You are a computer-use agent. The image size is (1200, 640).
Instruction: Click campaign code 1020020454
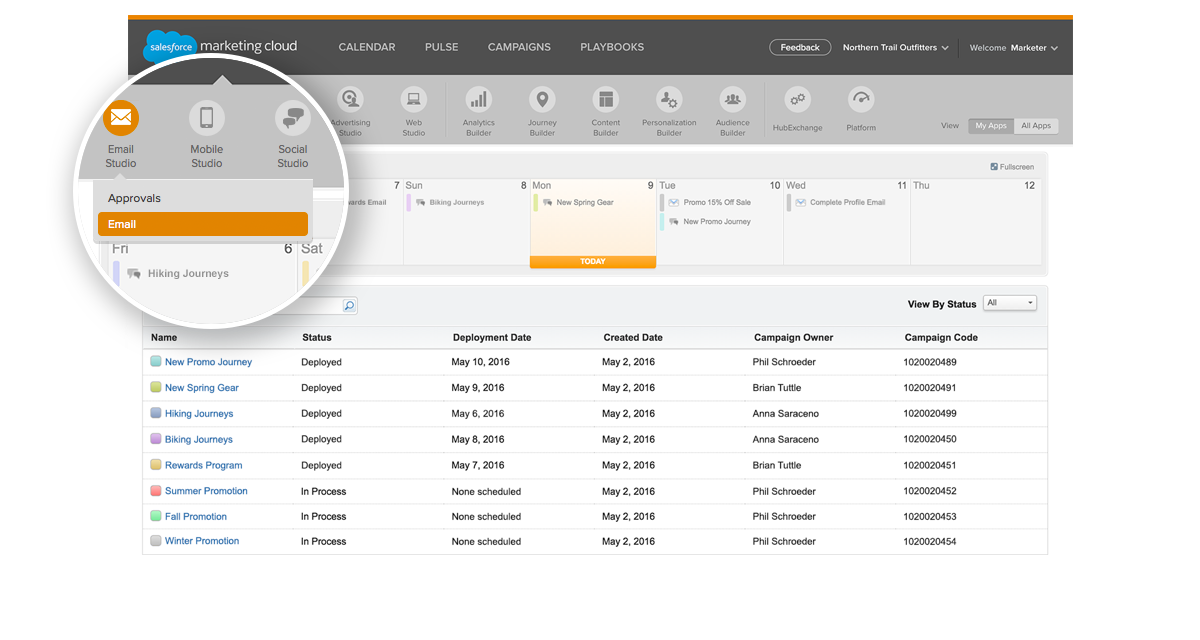point(930,541)
